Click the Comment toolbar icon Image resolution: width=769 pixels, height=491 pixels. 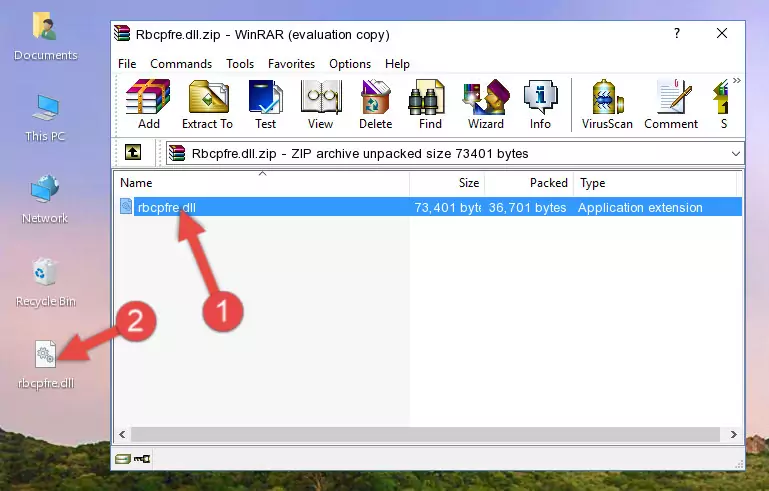(x=671, y=104)
